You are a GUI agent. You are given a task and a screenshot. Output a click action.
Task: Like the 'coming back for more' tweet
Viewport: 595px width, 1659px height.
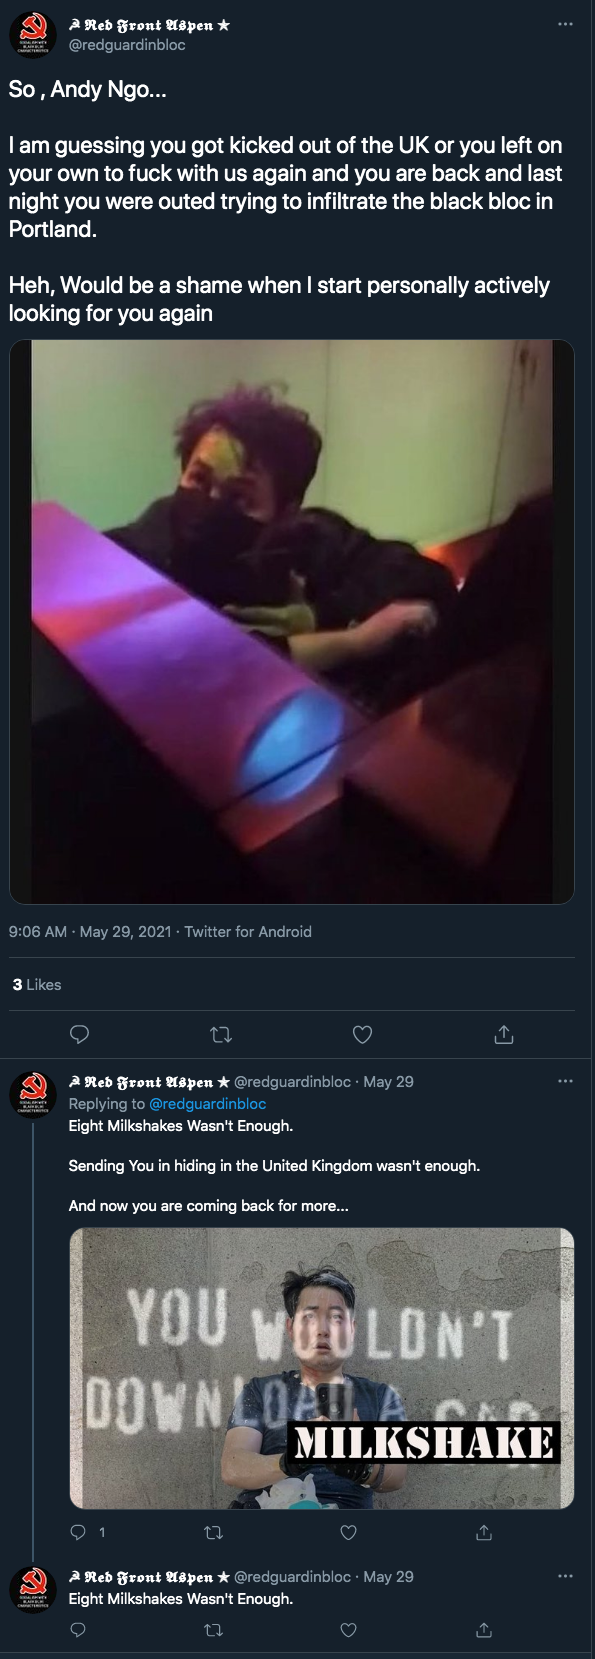348,1532
